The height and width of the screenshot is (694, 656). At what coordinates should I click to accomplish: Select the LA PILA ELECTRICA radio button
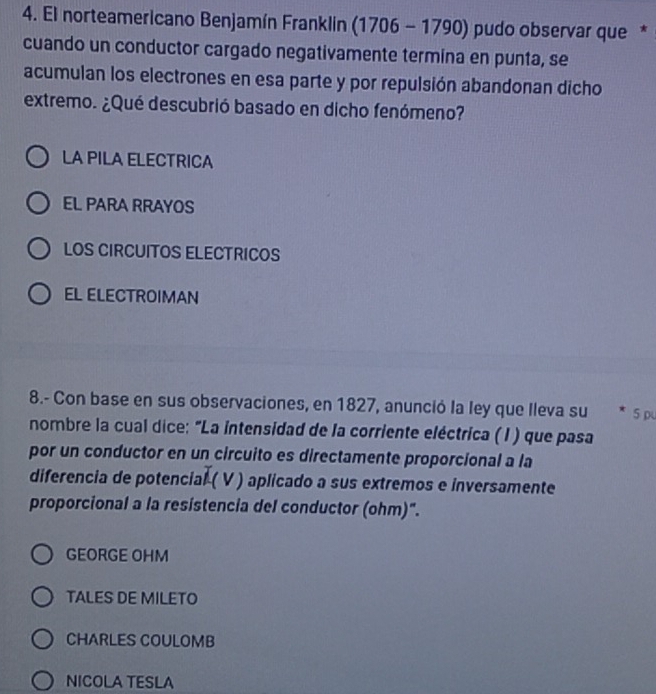37,157
